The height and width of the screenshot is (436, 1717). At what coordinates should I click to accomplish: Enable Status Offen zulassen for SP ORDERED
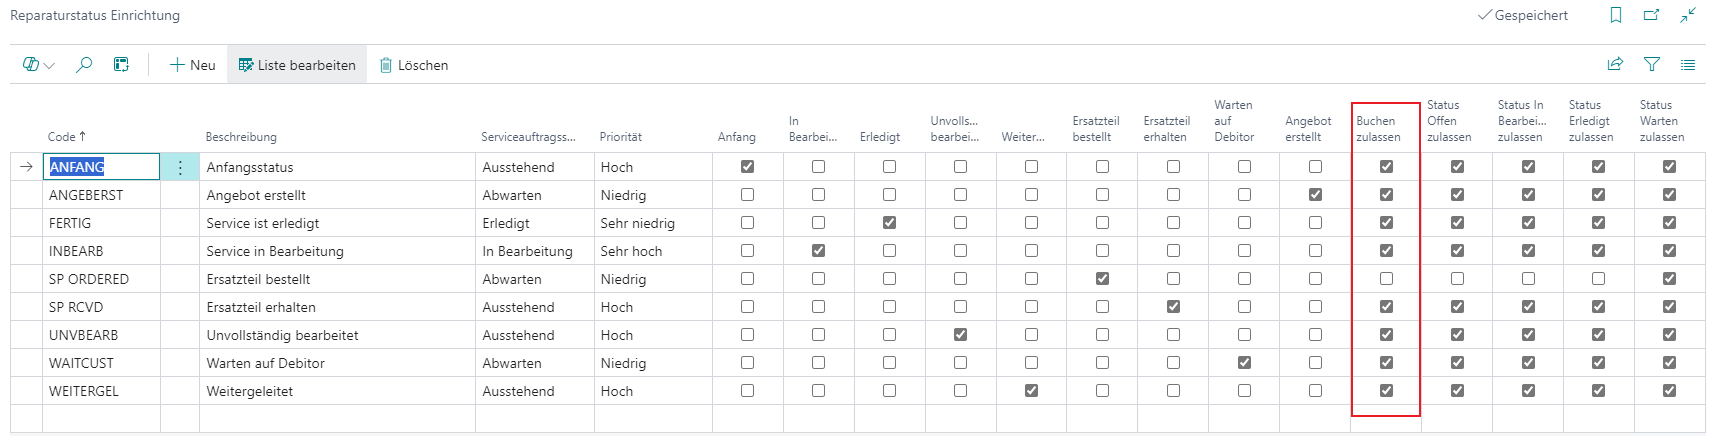1457,279
